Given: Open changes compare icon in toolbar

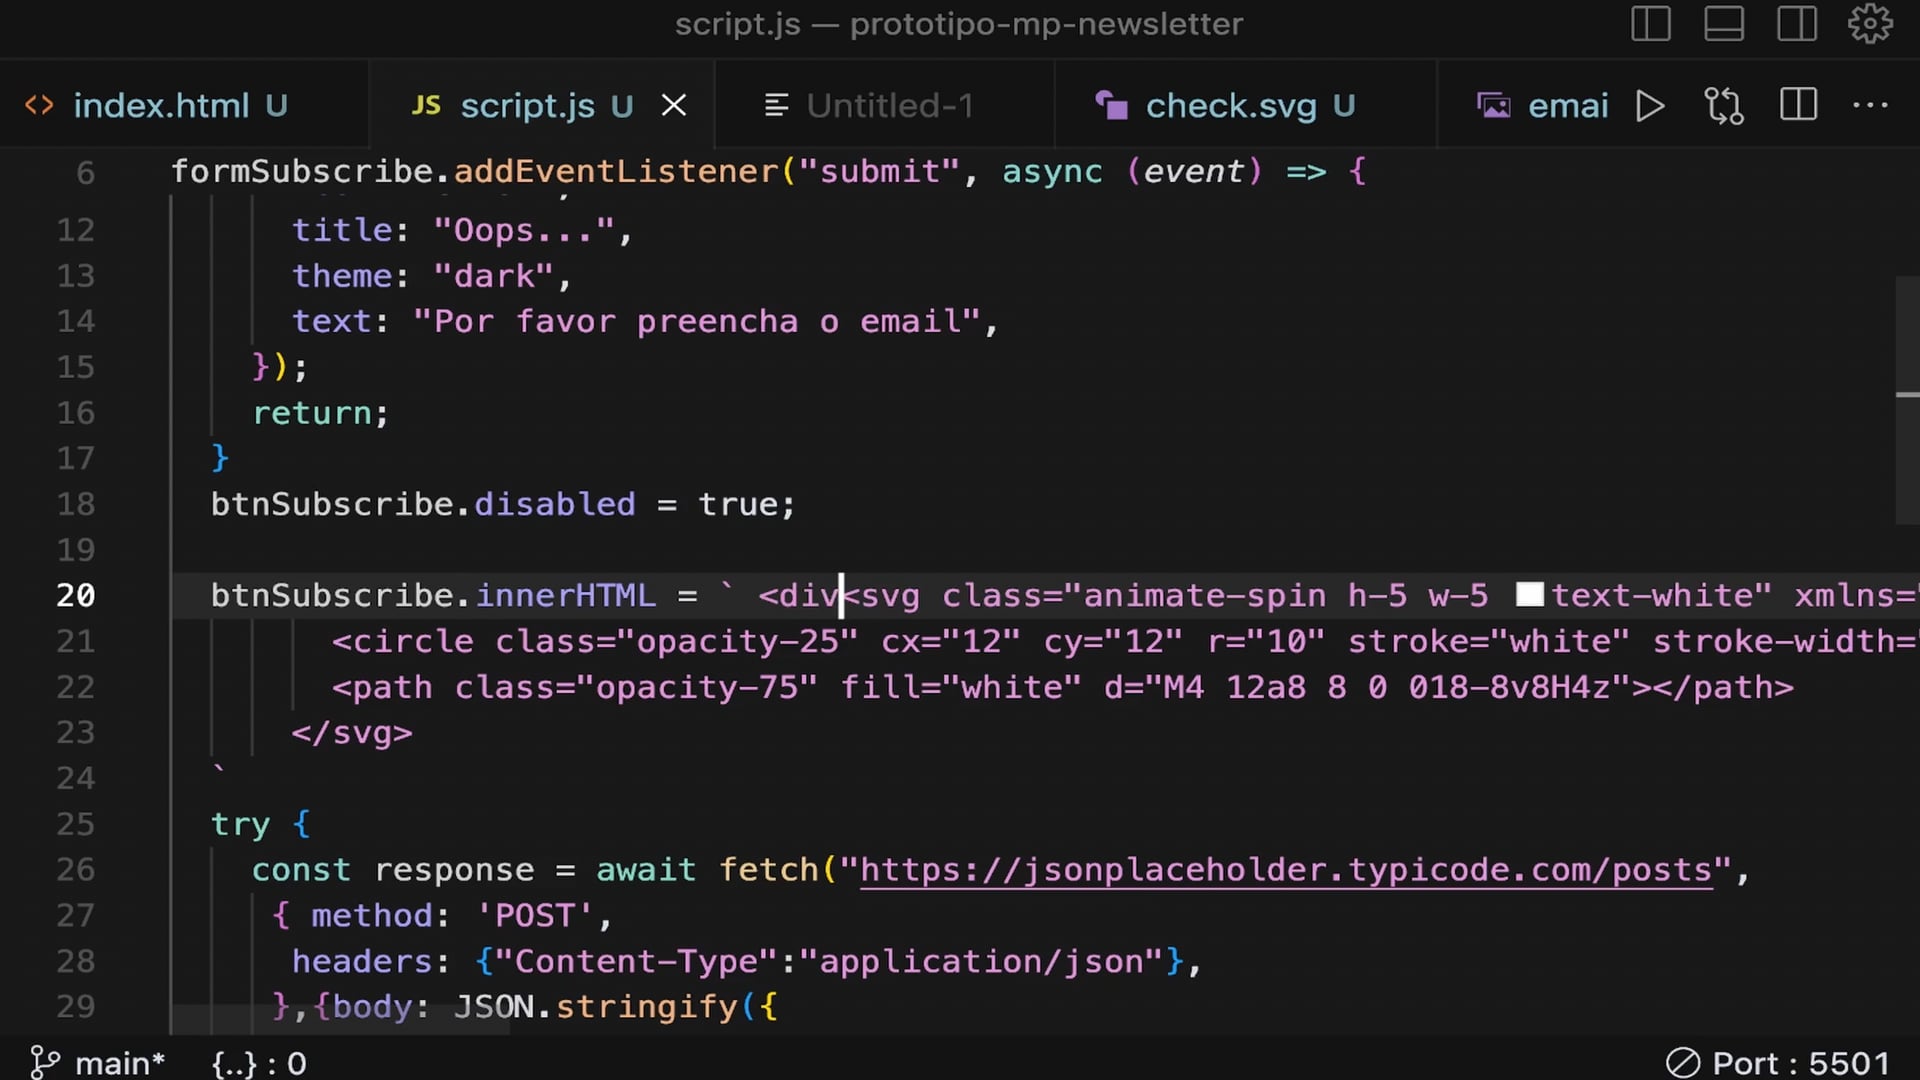Looking at the screenshot, I should (1723, 106).
